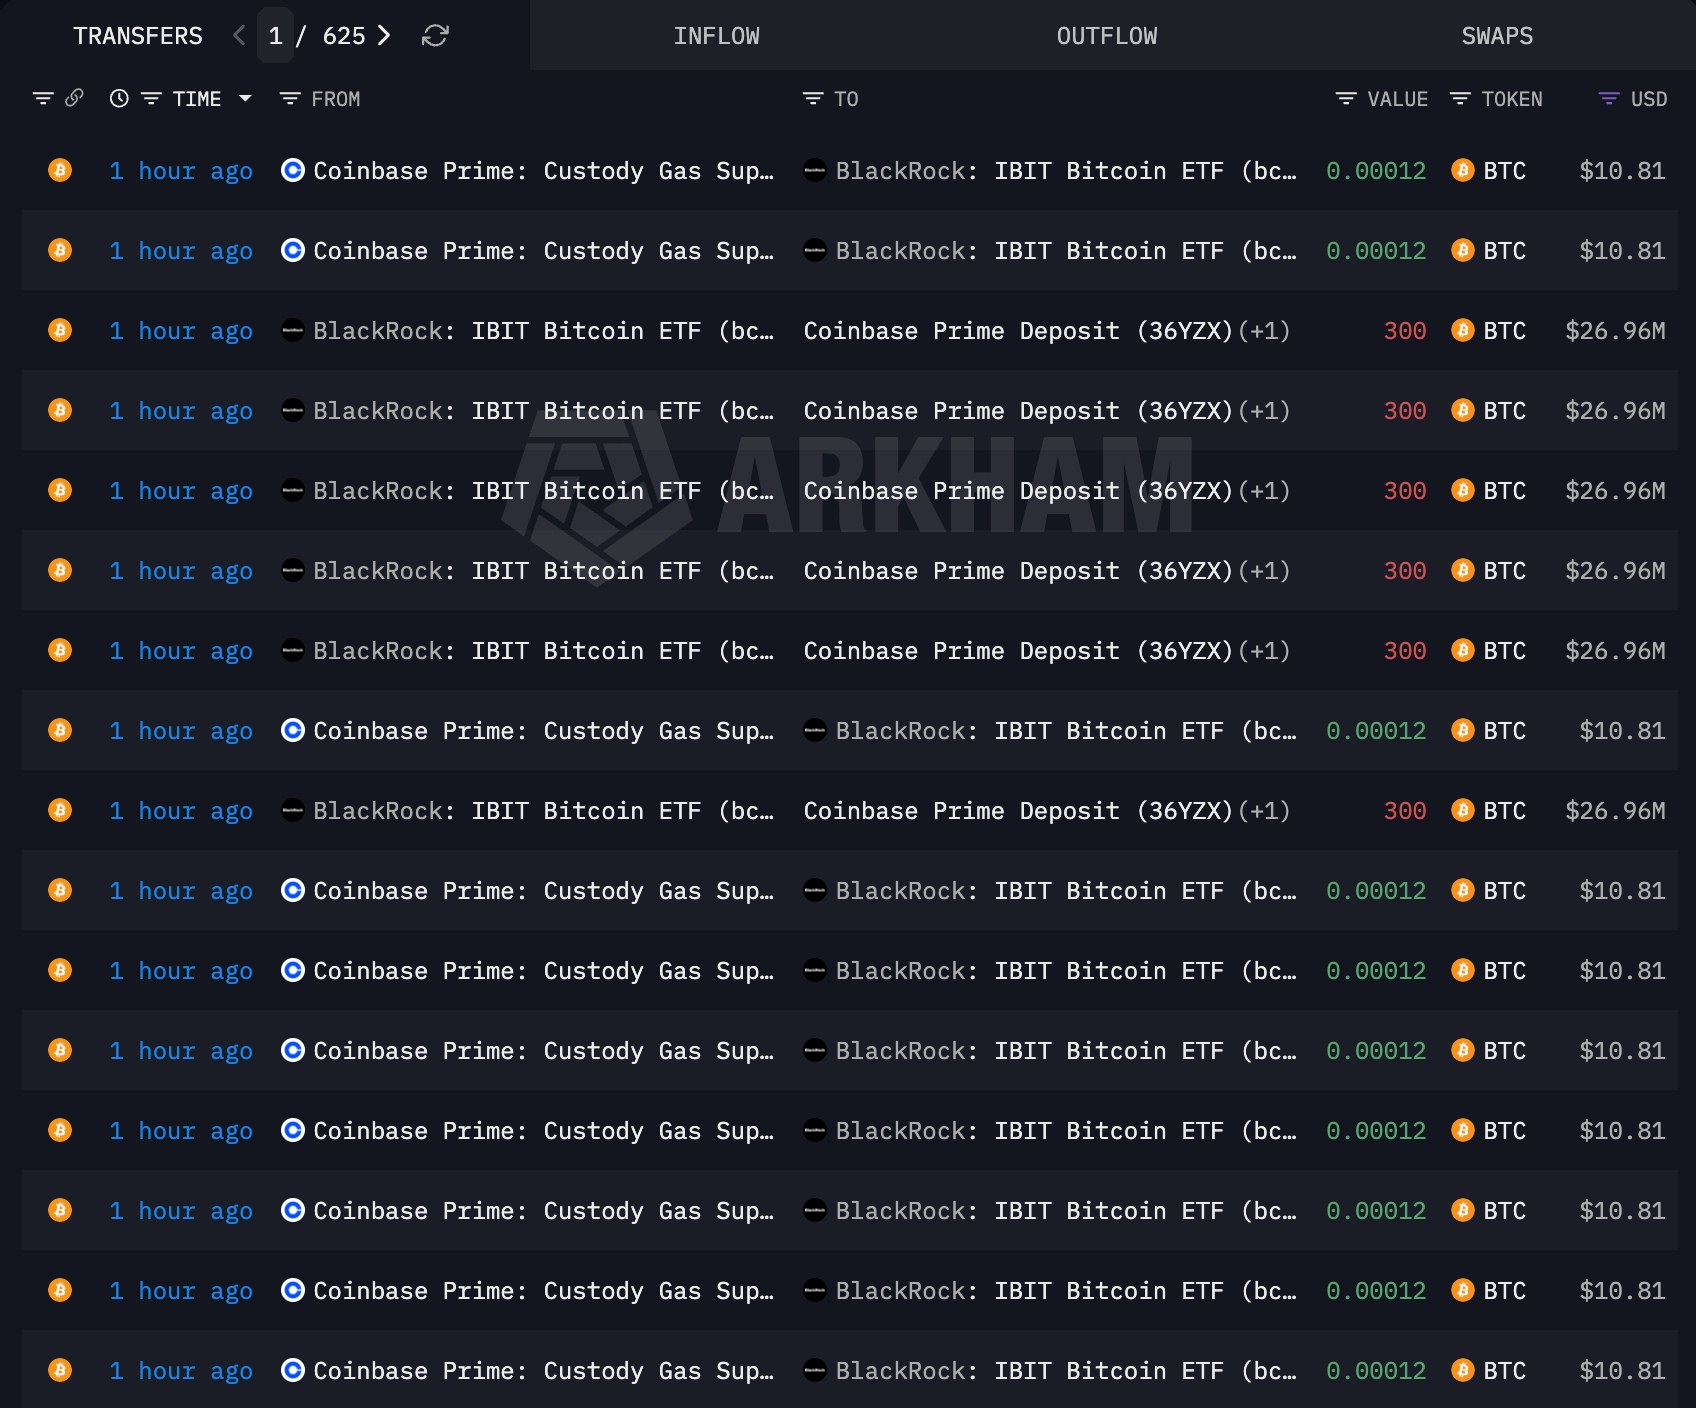Open the TO column filter icon

(813, 99)
